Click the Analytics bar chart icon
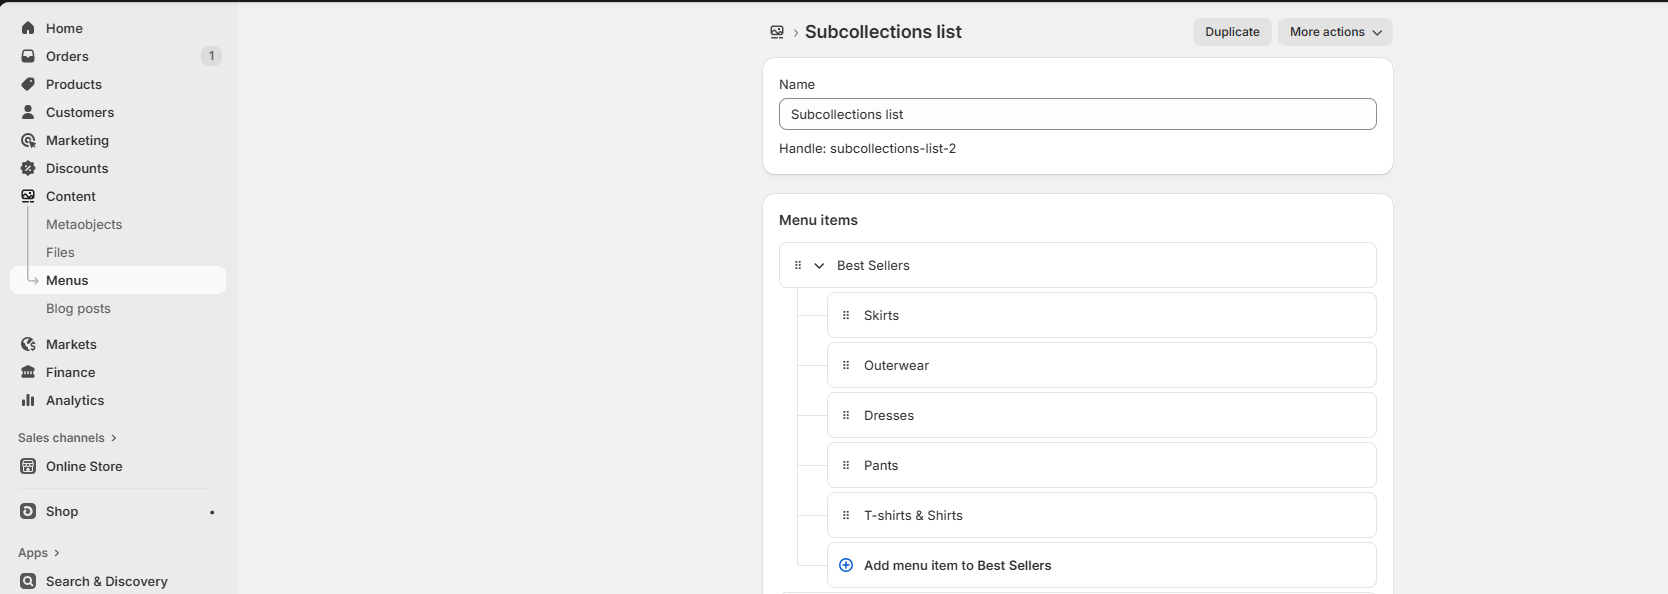The height and width of the screenshot is (594, 1668). (x=28, y=400)
